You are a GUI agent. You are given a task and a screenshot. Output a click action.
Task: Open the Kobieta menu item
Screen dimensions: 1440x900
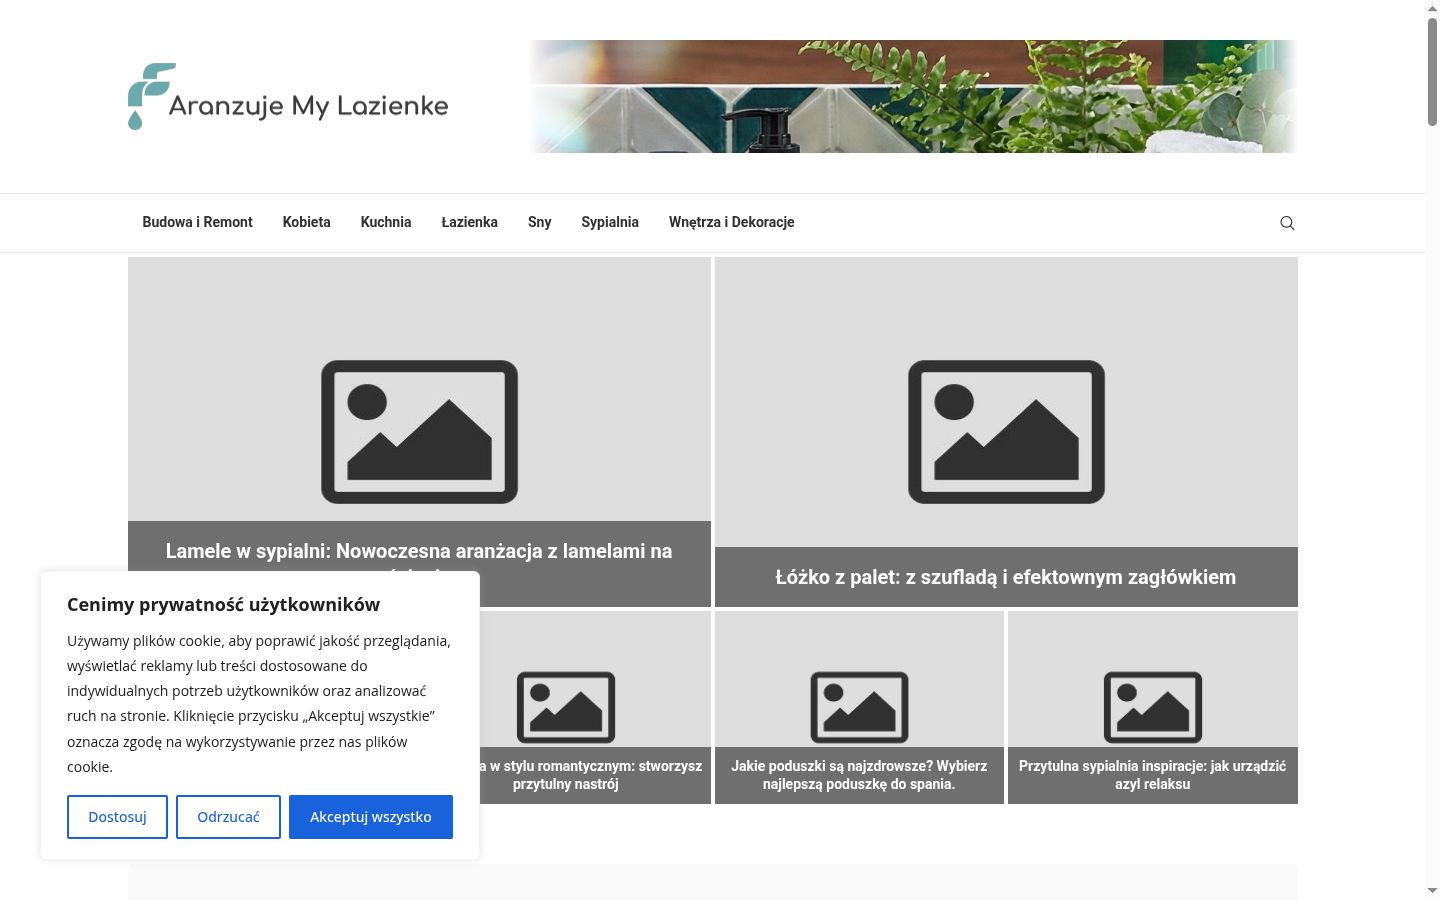pyautogui.click(x=306, y=222)
